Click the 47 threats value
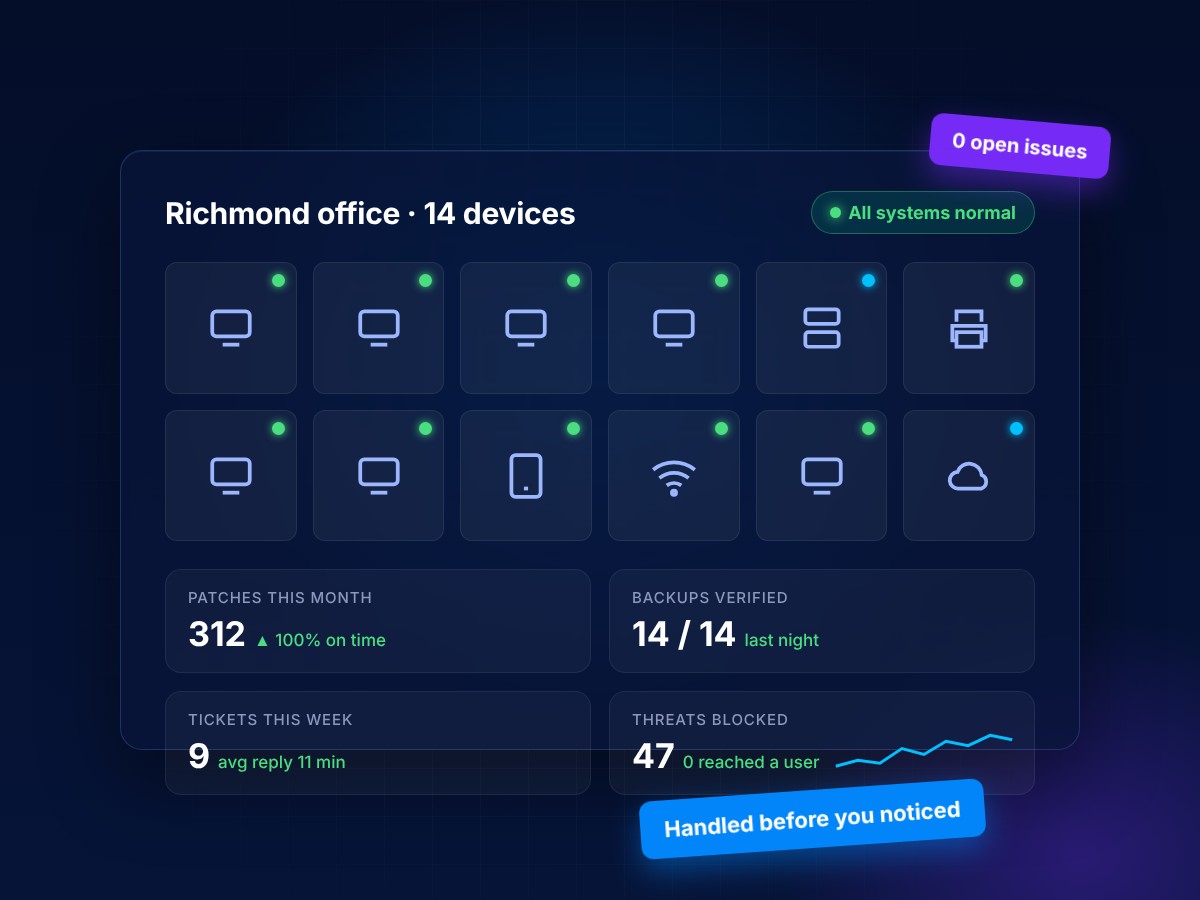Screen dimensions: 1200x900 pos(653,756)
